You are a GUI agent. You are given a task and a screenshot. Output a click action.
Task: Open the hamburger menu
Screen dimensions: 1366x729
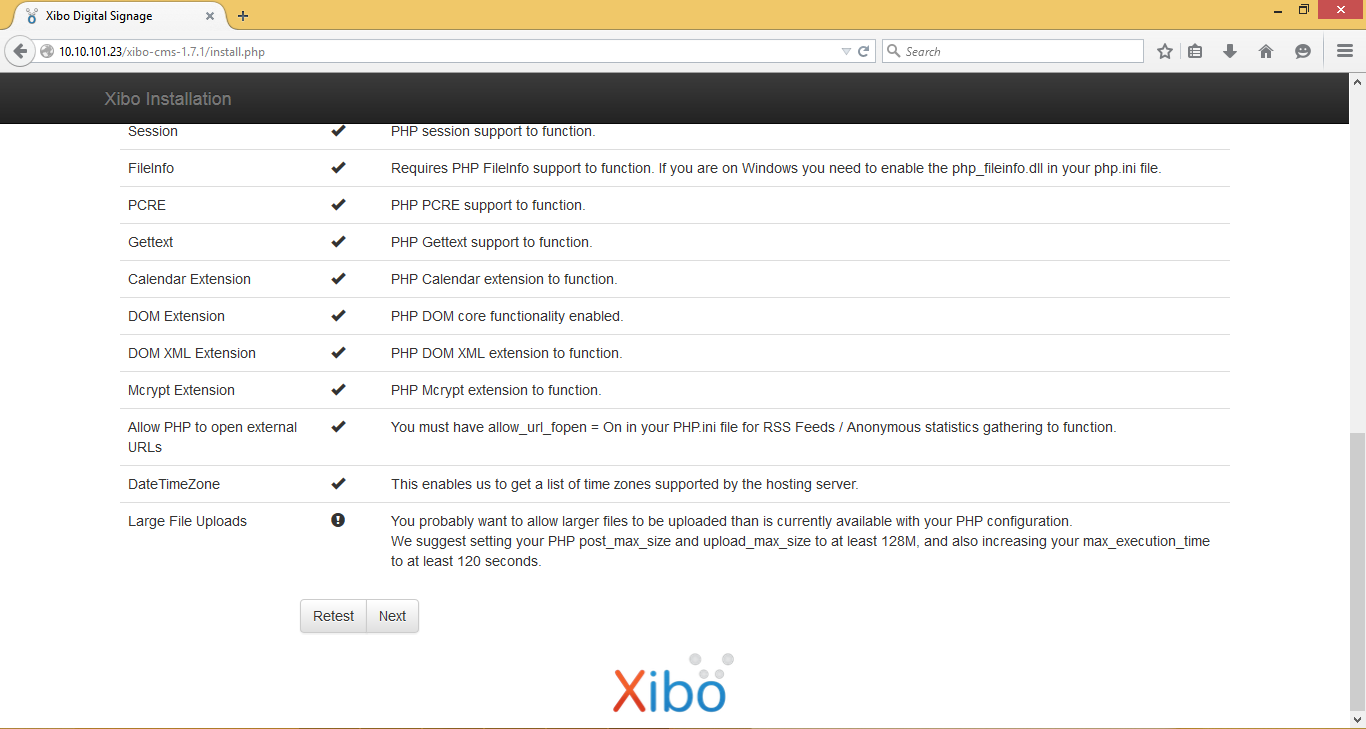coord(1345,50)
